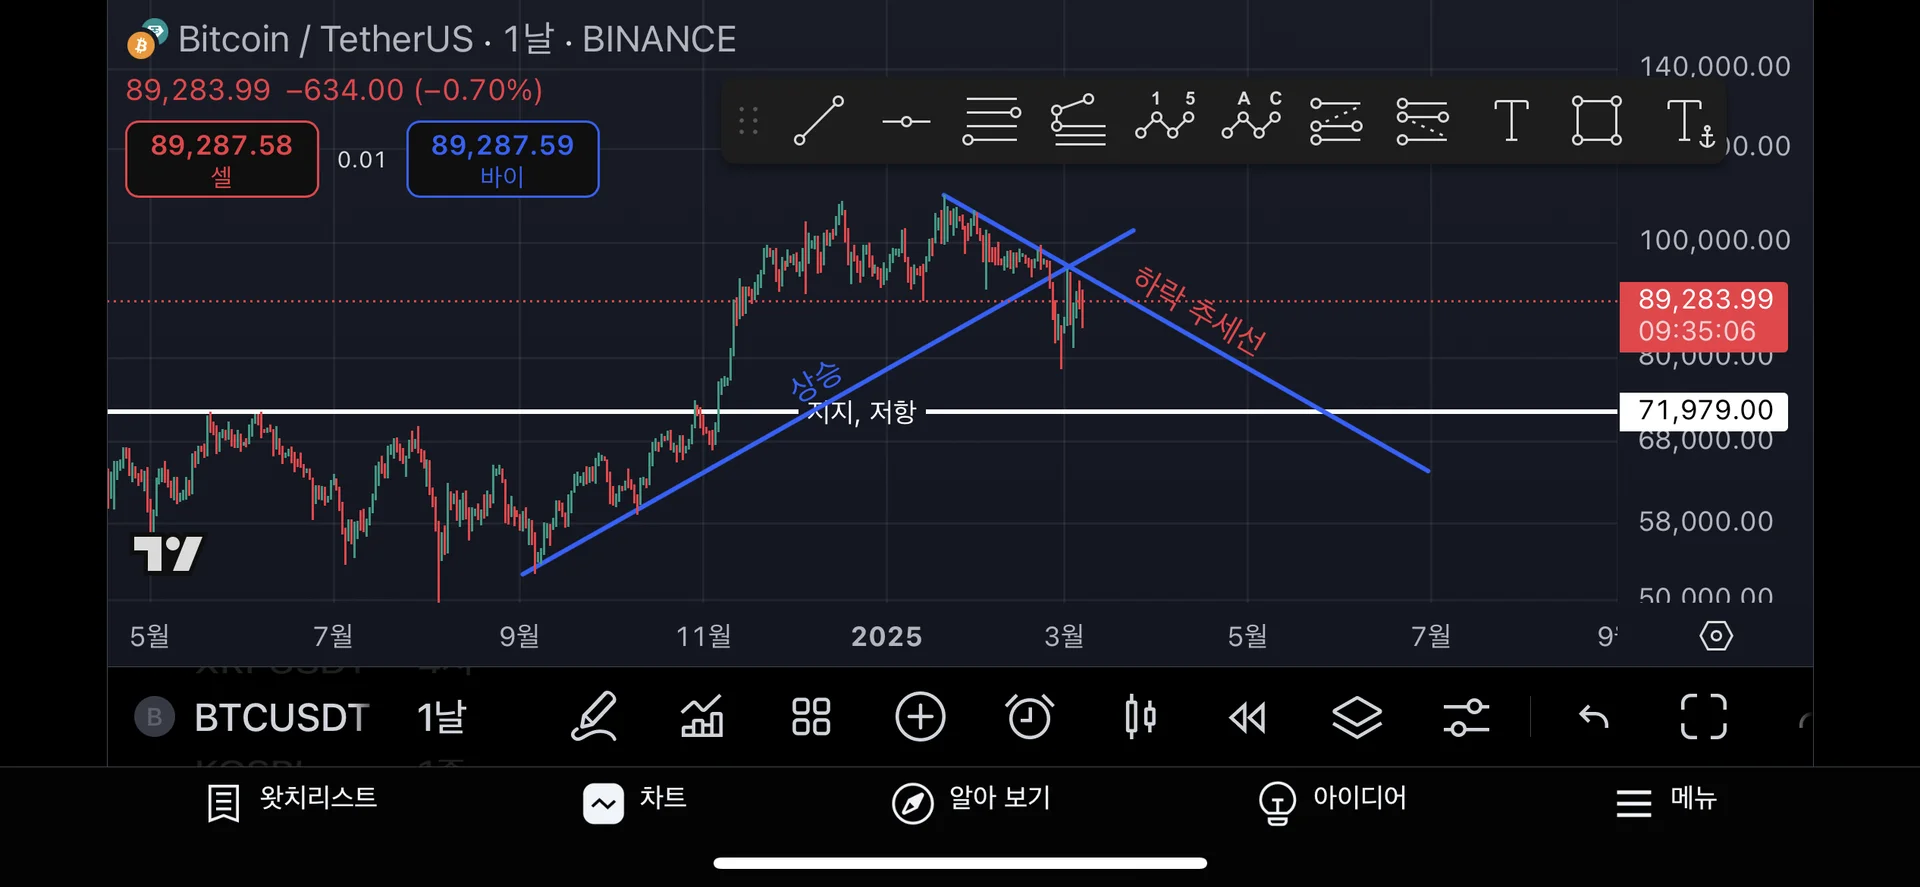Select the Elliott 1-5 wave tool
Screen dimensions: 1920x887
(1165, 120)
